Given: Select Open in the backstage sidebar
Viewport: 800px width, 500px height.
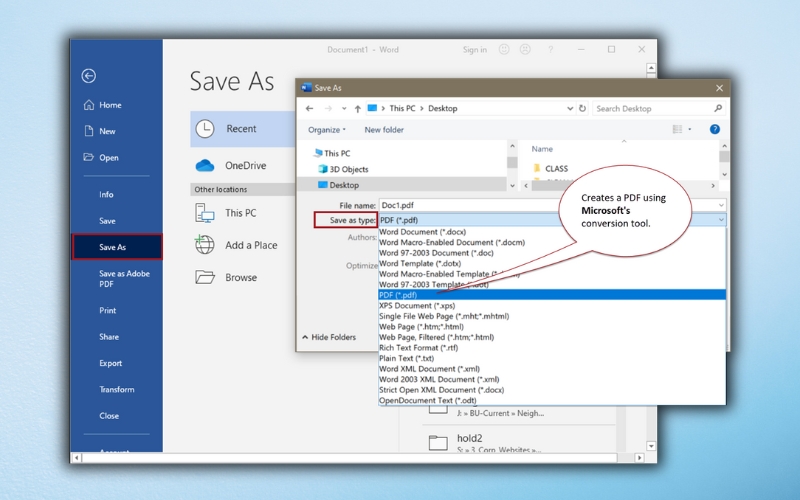Looking at the screenshot, I should pyautogui.click(x=101, y=158).
